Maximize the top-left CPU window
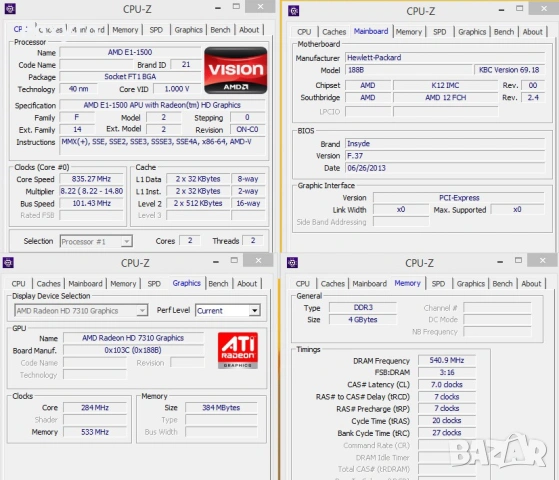The height and width of the screenshot is (480, 559). point(236,6)
